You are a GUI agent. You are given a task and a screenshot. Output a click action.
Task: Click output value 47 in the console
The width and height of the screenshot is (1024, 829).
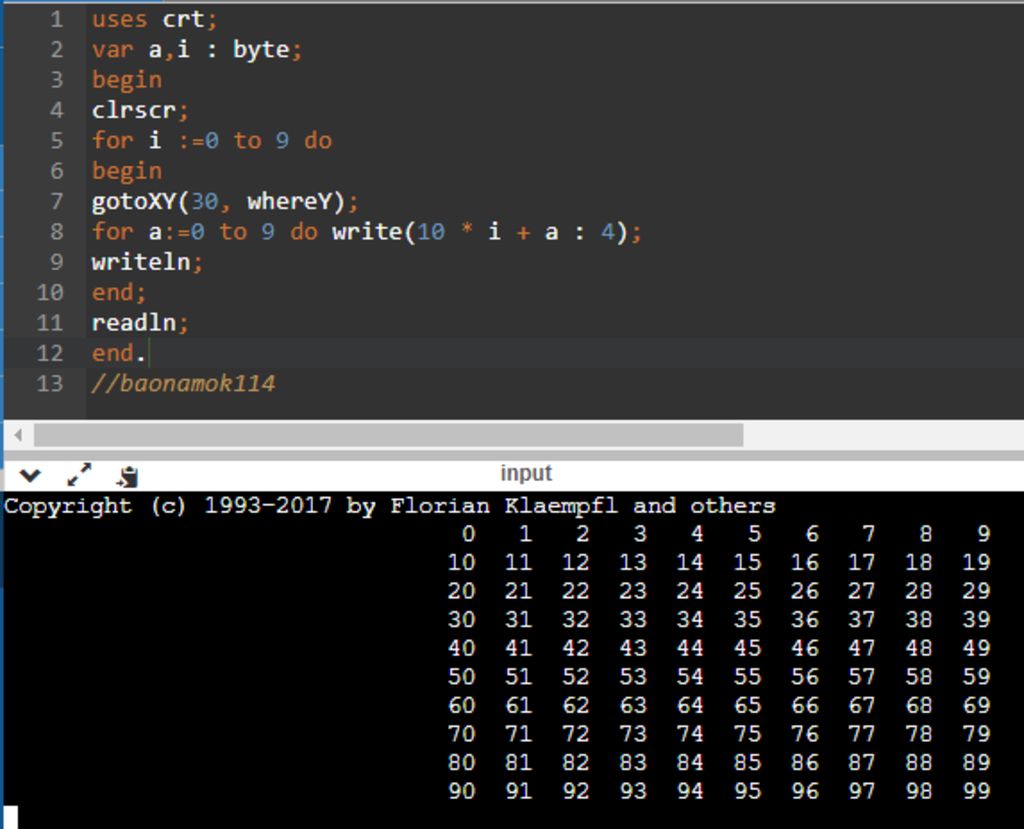click(861, 648)
